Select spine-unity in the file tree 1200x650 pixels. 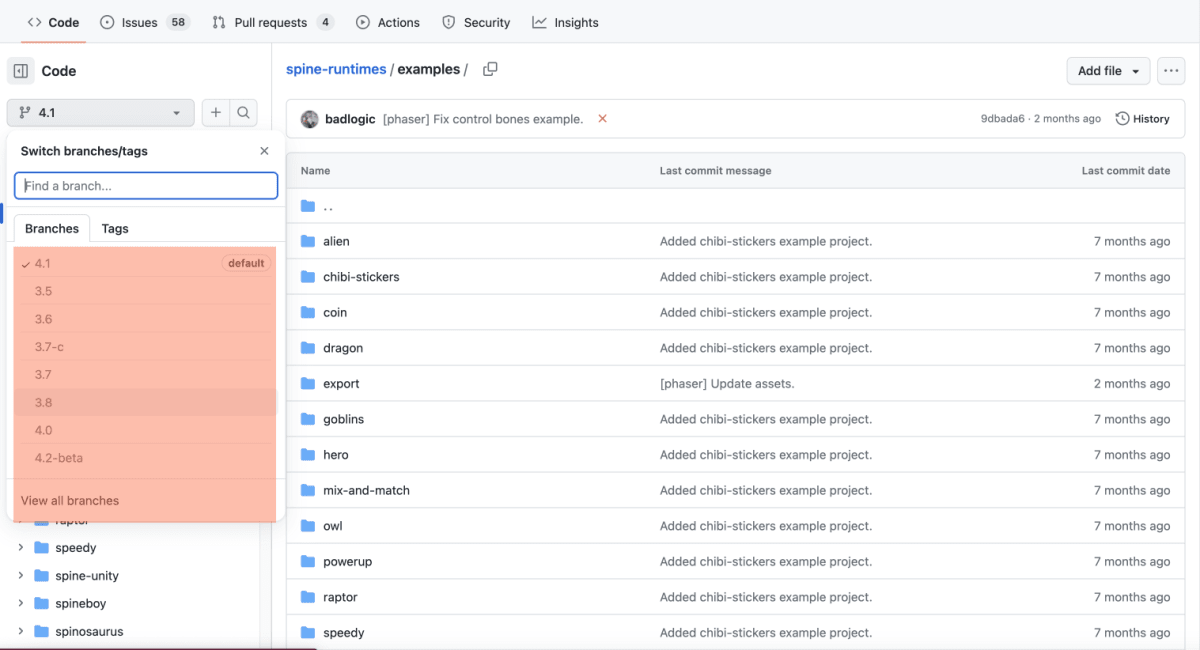click(87, 576)
